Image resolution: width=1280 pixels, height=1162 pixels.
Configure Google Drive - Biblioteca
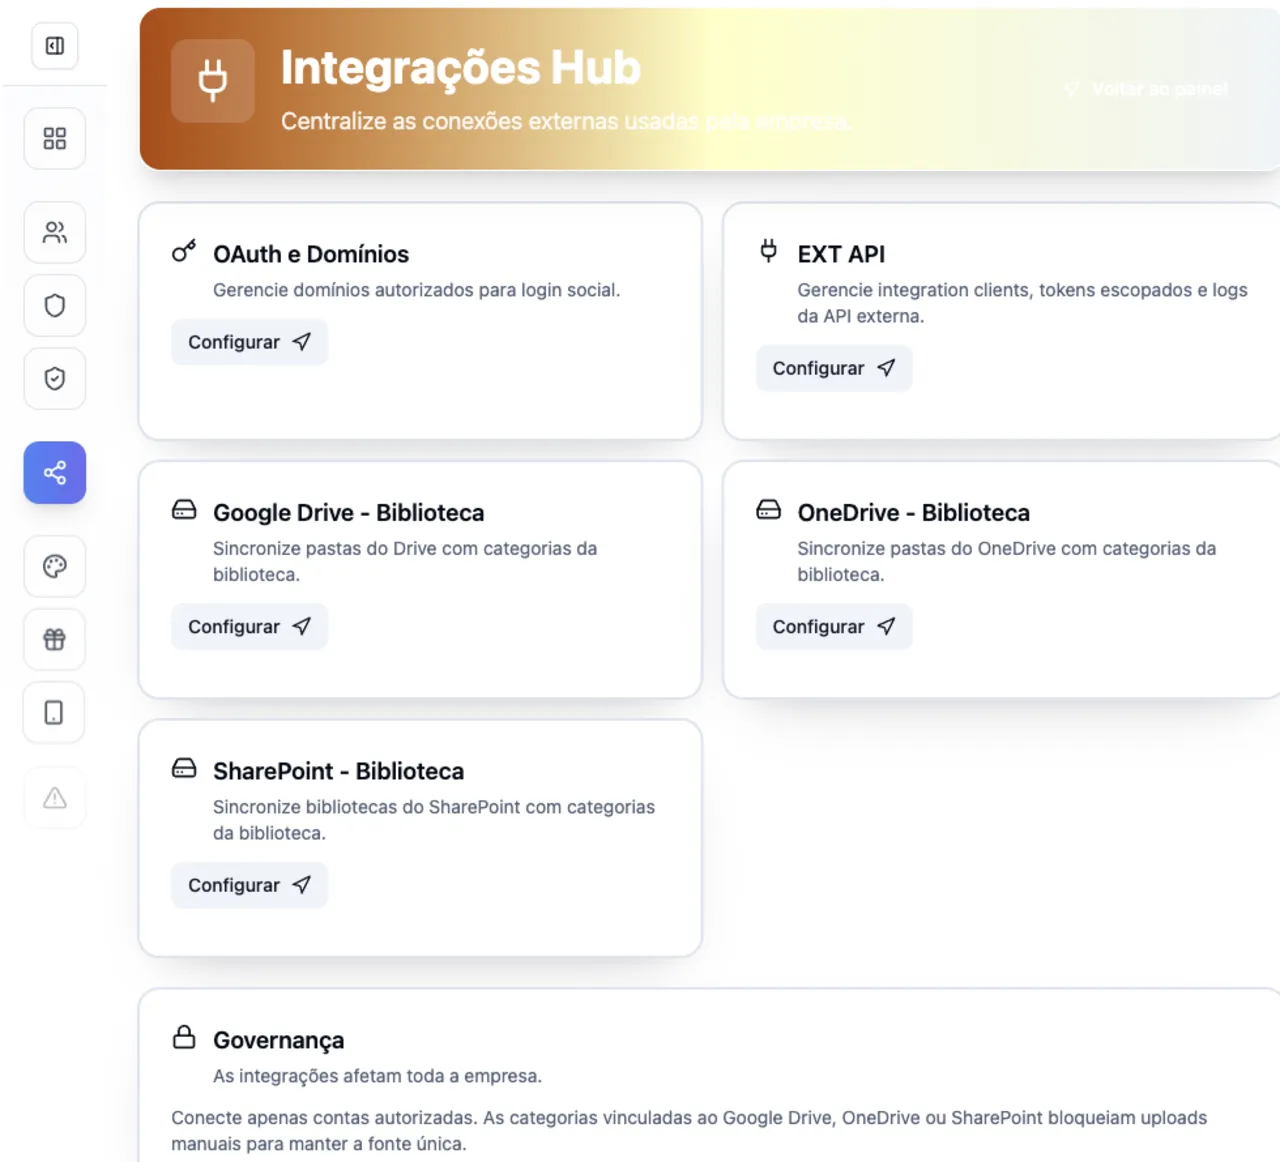[249, 627]
